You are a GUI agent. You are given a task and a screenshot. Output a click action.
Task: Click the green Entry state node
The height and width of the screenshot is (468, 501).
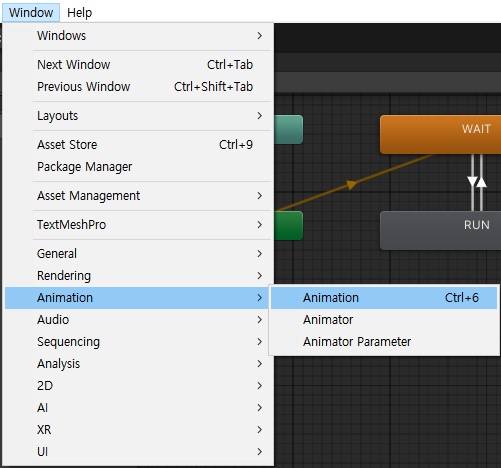pos(289,226)
